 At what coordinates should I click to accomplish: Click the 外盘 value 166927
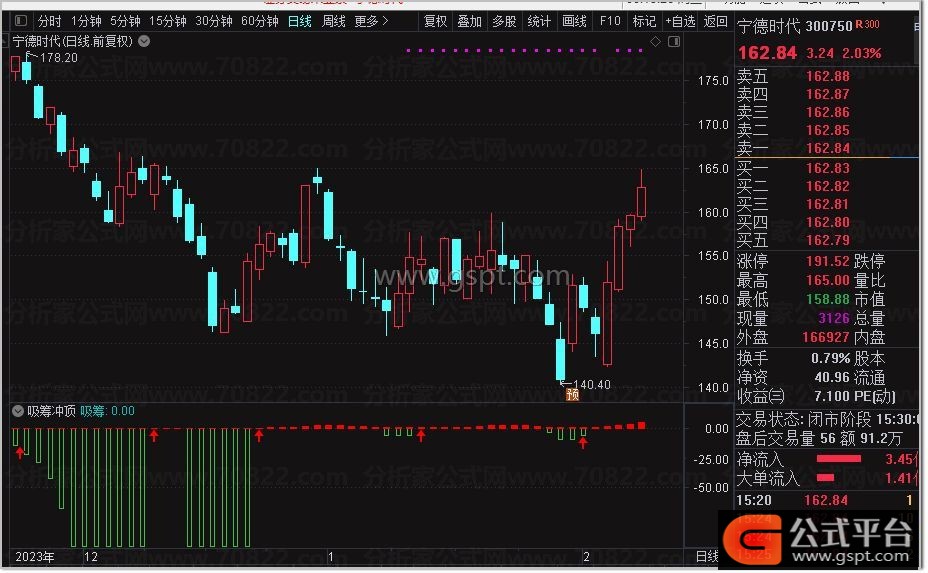[826, 337]
